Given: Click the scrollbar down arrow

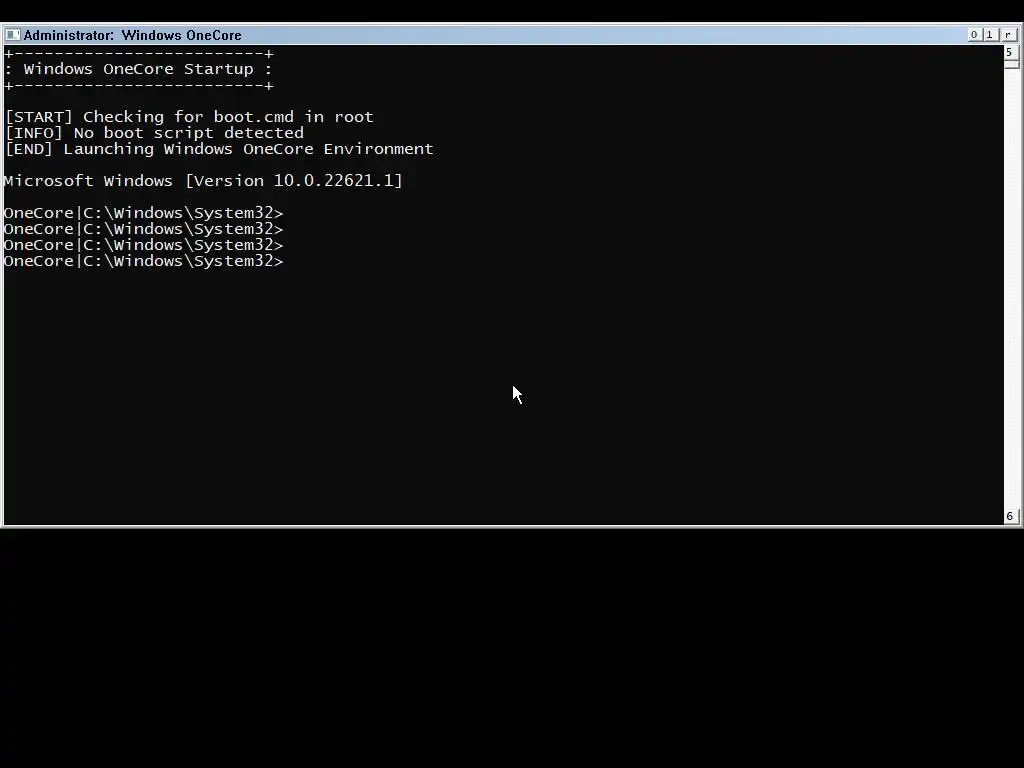Looking at the screenshot, I should point(1010,516).
